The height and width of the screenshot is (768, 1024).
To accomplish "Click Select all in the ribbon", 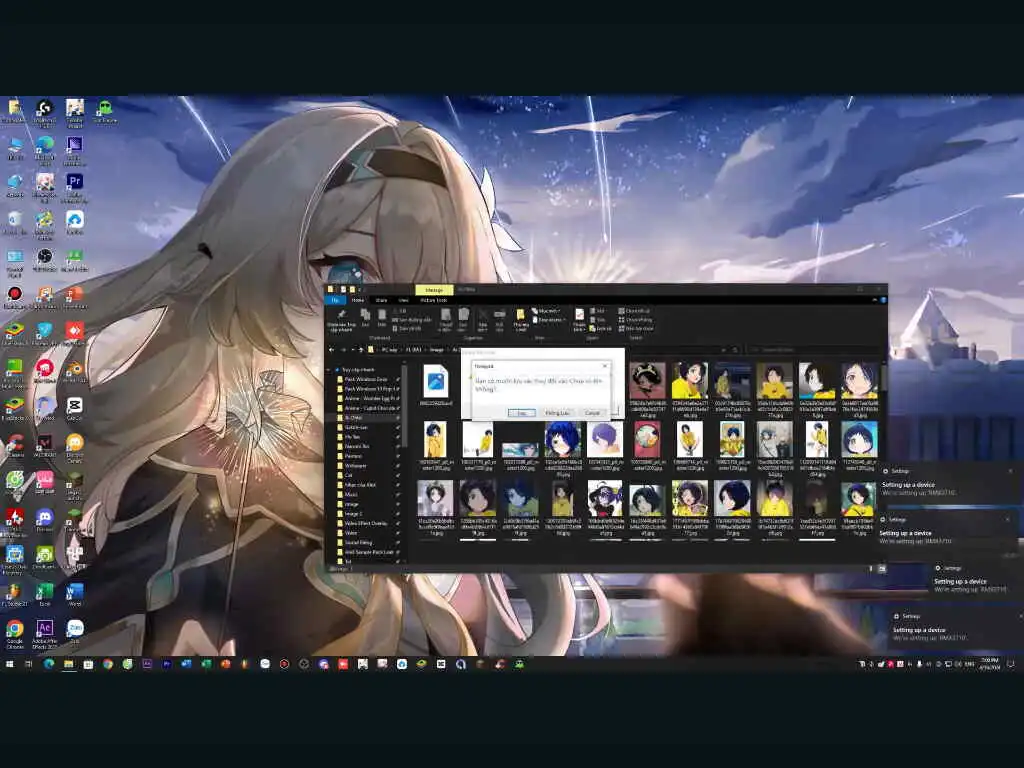I will pyautogui.click(x=633, y=311).
